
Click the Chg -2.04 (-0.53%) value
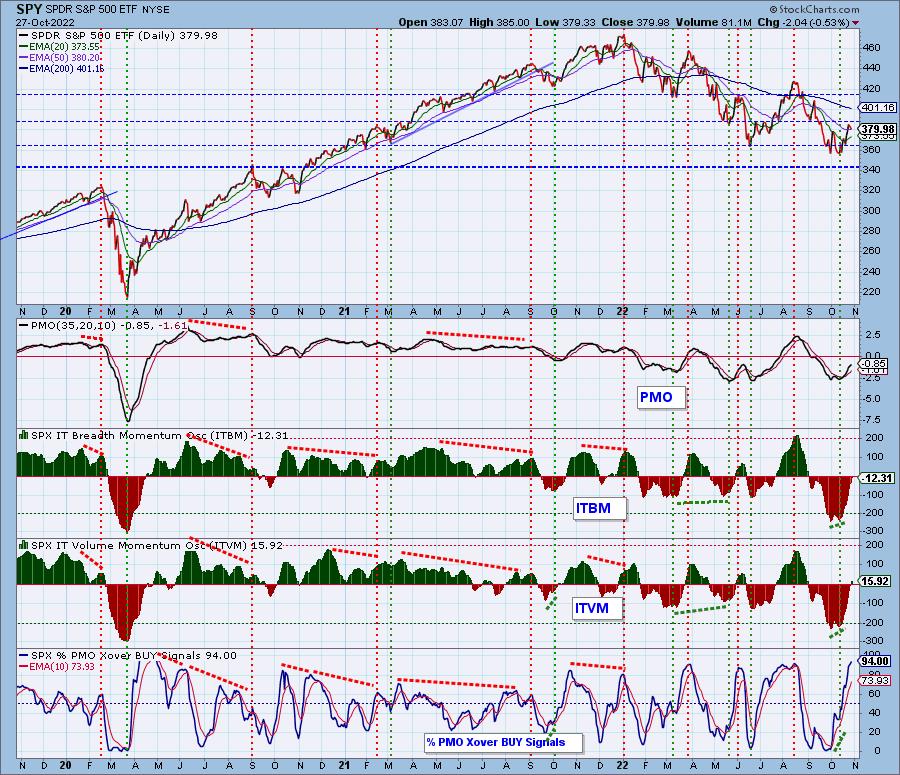804,22
